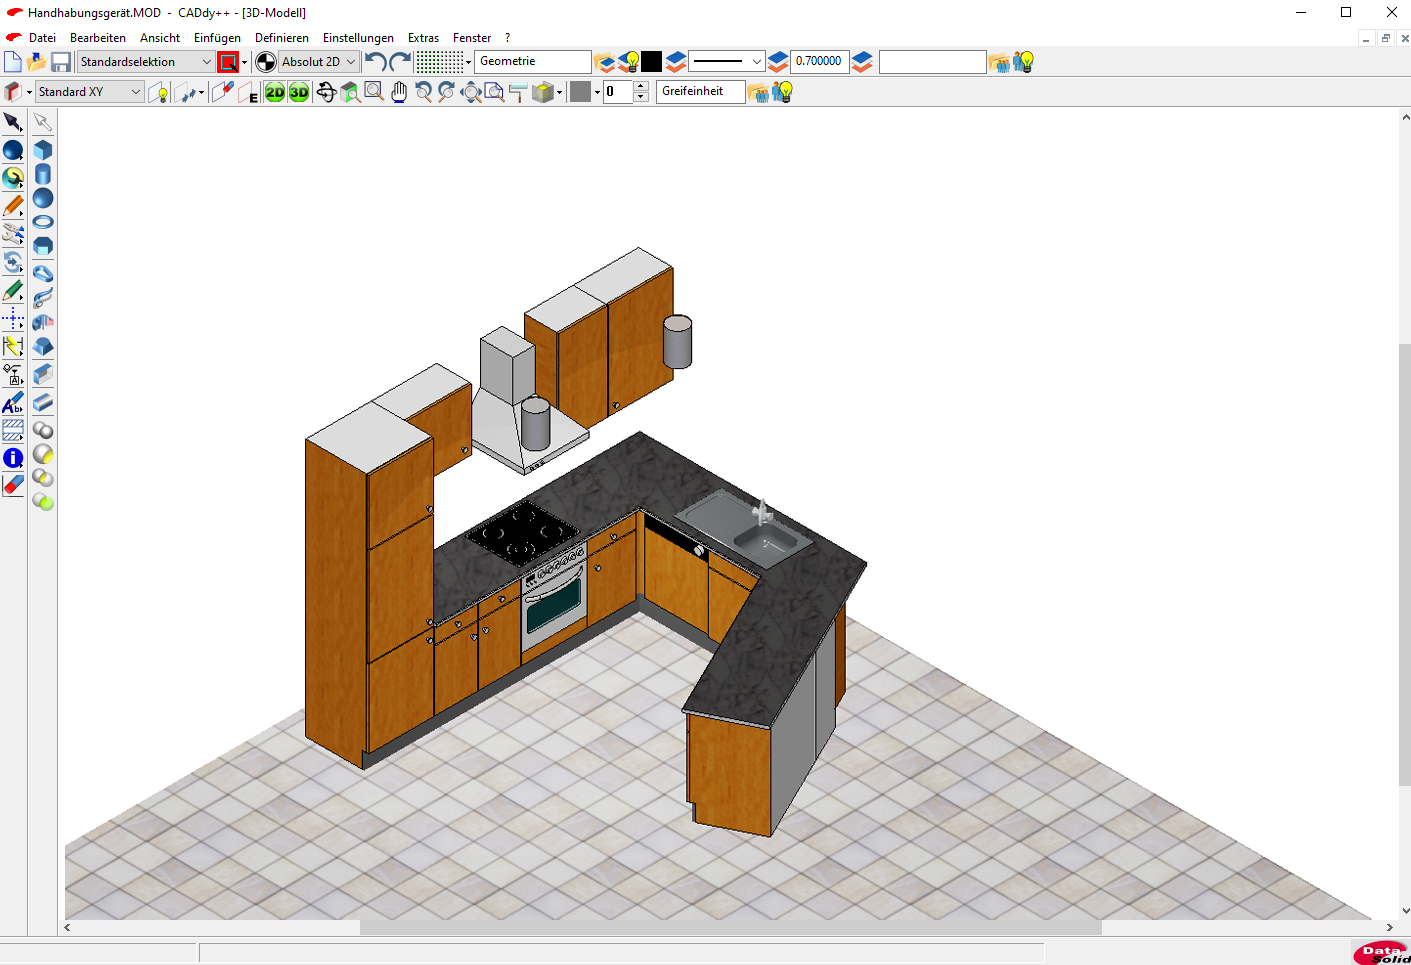Viewport: 1411px width, 965px height.
Task: Toggle the red selection window button
Action: pyautogui.click(x=228, y=62)
